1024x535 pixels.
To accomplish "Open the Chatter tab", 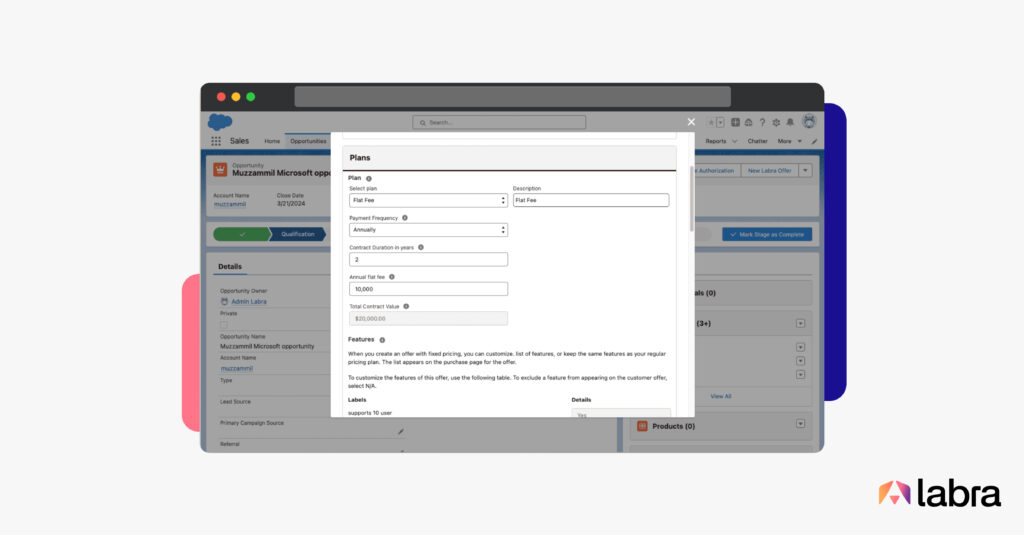I will [758, 141].
